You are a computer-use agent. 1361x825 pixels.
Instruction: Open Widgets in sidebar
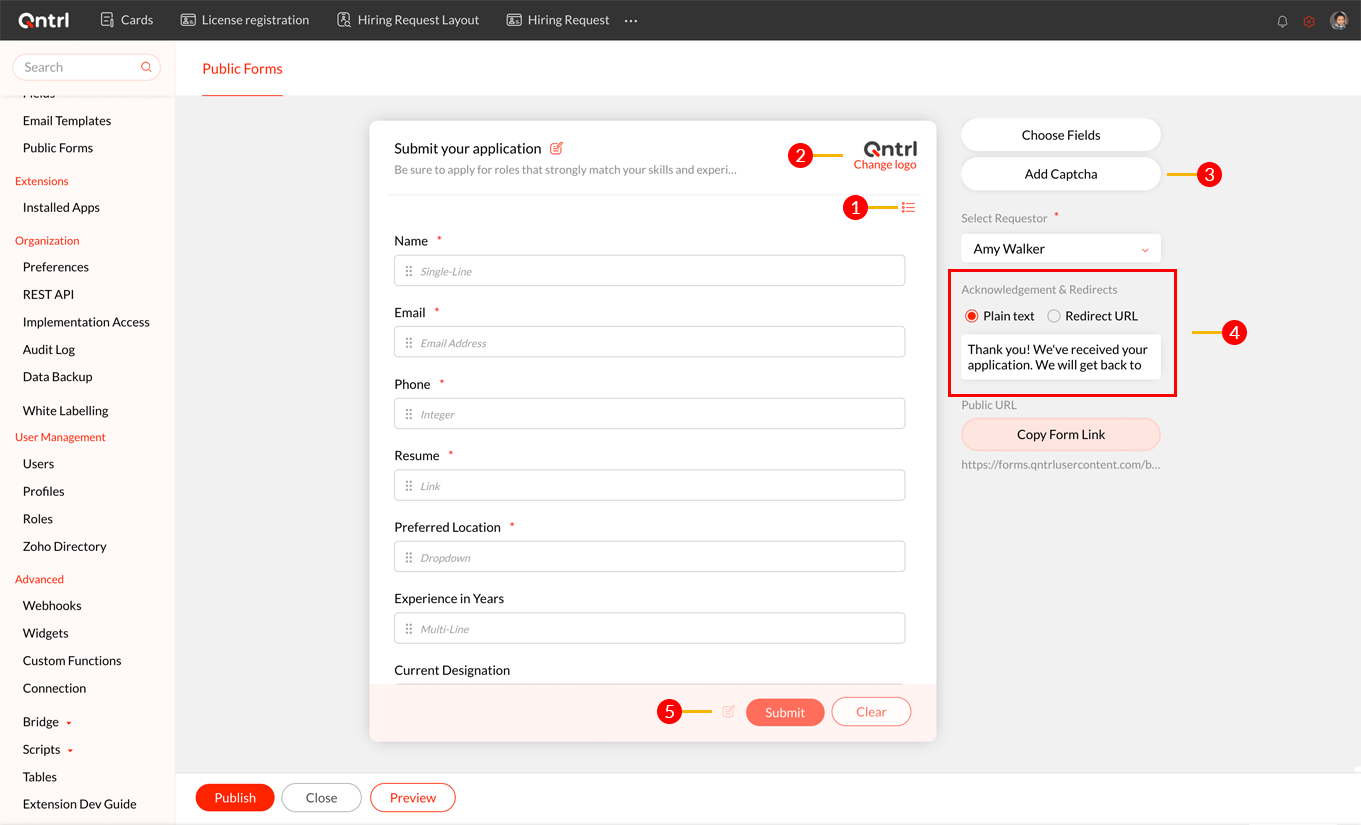coord(46,633)
